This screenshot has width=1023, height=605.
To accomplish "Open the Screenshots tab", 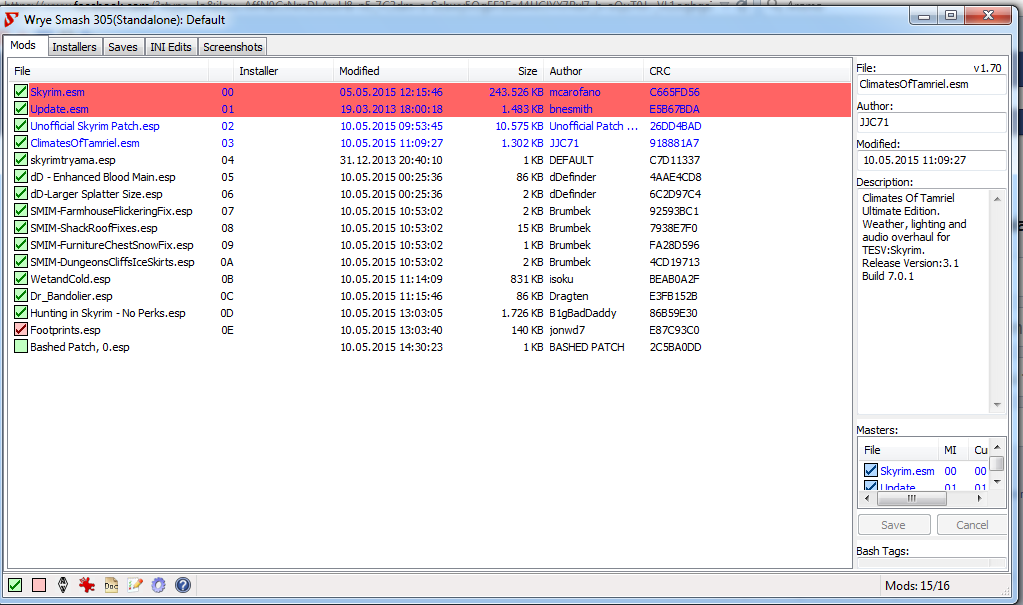I will (x=233, y=47).
